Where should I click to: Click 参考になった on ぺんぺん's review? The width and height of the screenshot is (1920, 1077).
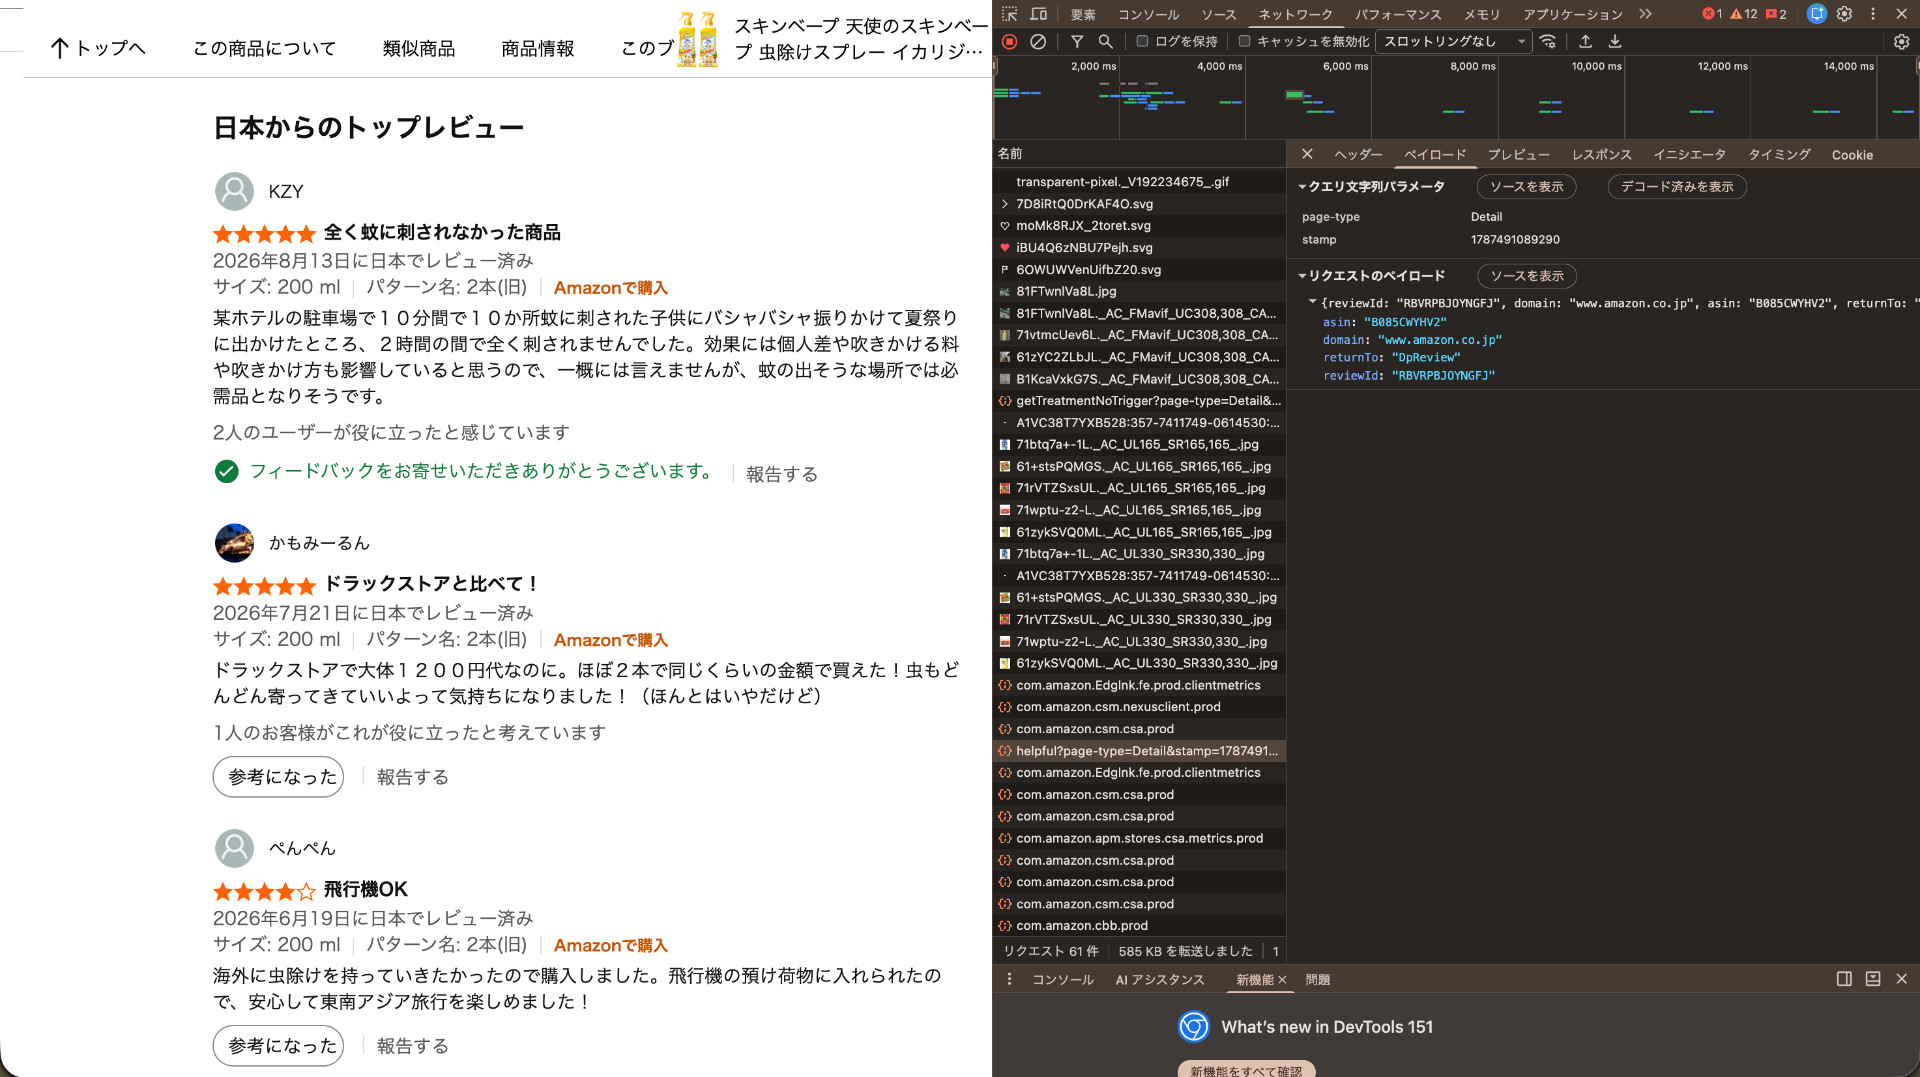278,1046
